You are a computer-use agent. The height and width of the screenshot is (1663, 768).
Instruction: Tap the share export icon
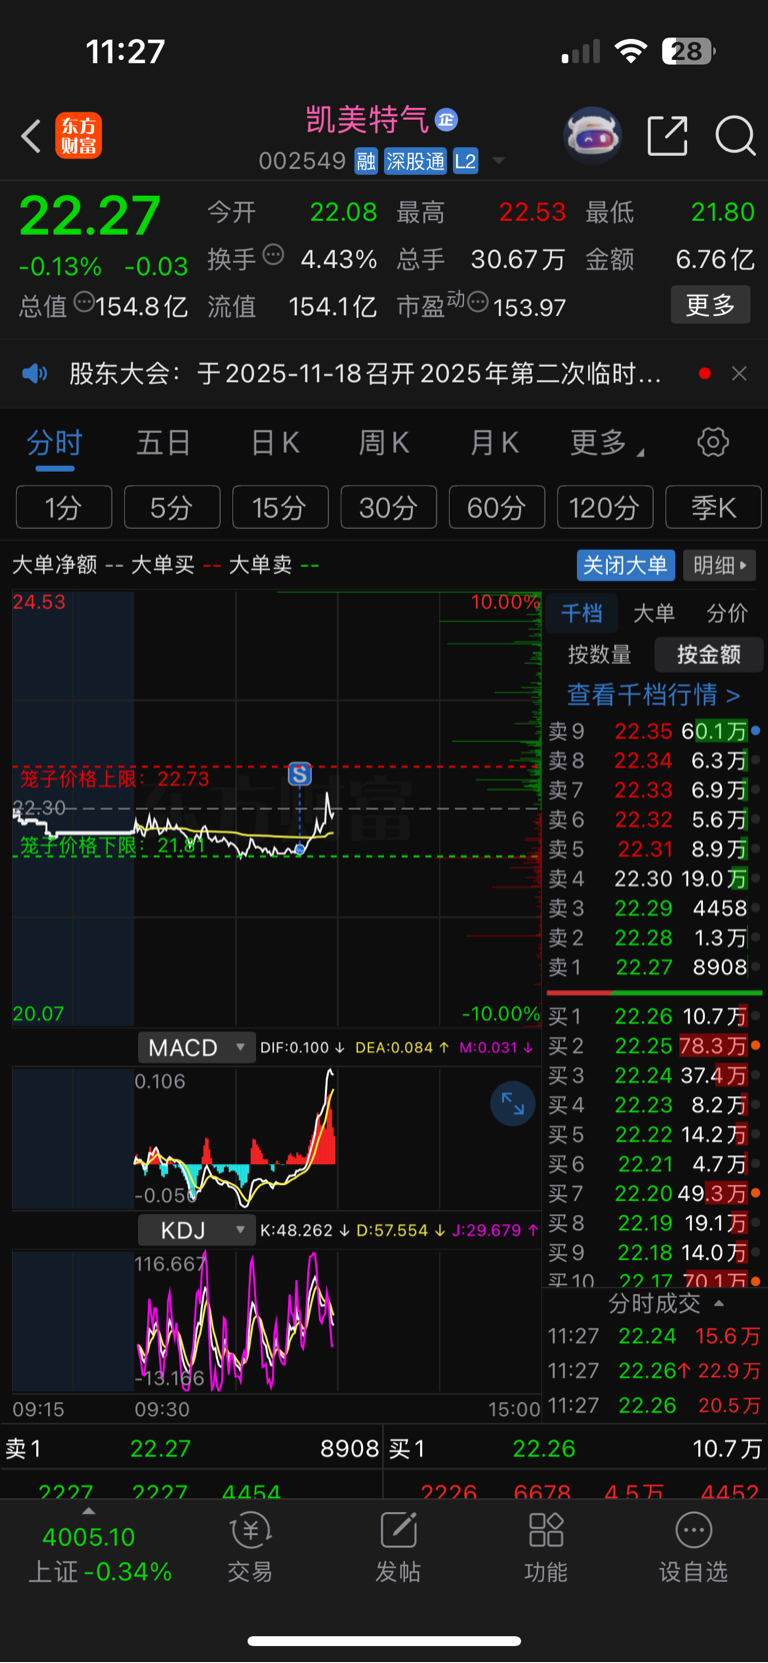[667, 135]
